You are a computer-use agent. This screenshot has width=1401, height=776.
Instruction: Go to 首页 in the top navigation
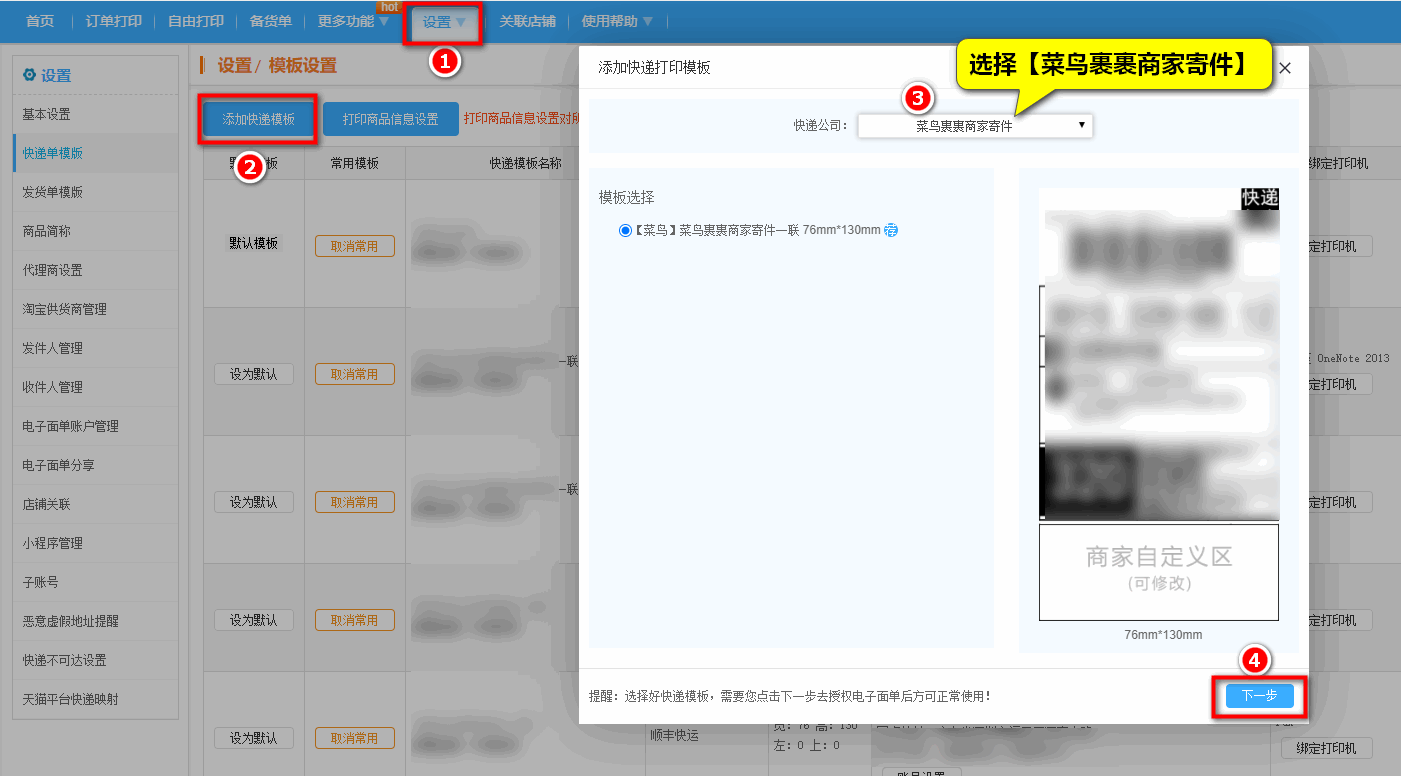pos(40,21)
